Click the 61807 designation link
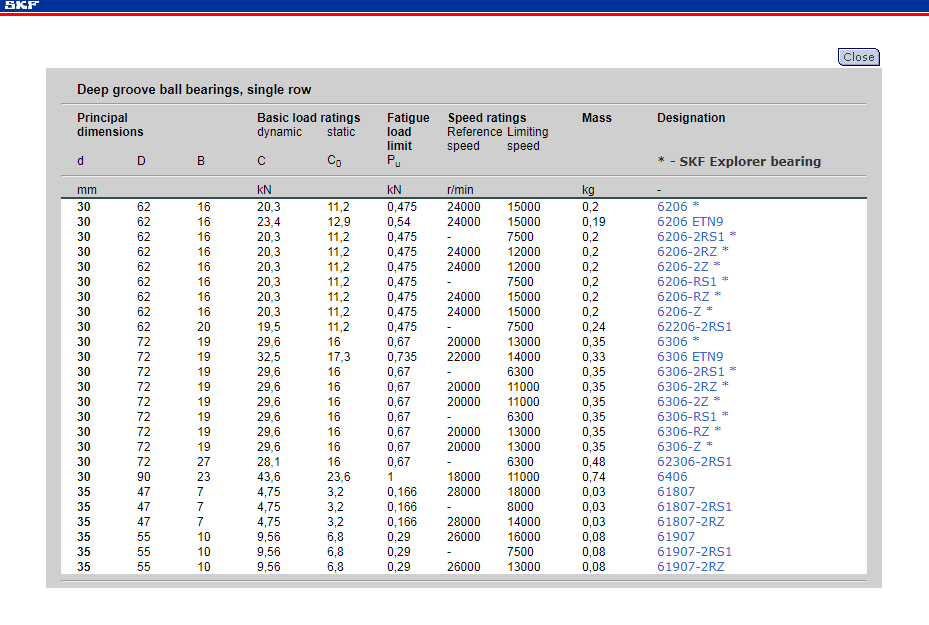 675,492
